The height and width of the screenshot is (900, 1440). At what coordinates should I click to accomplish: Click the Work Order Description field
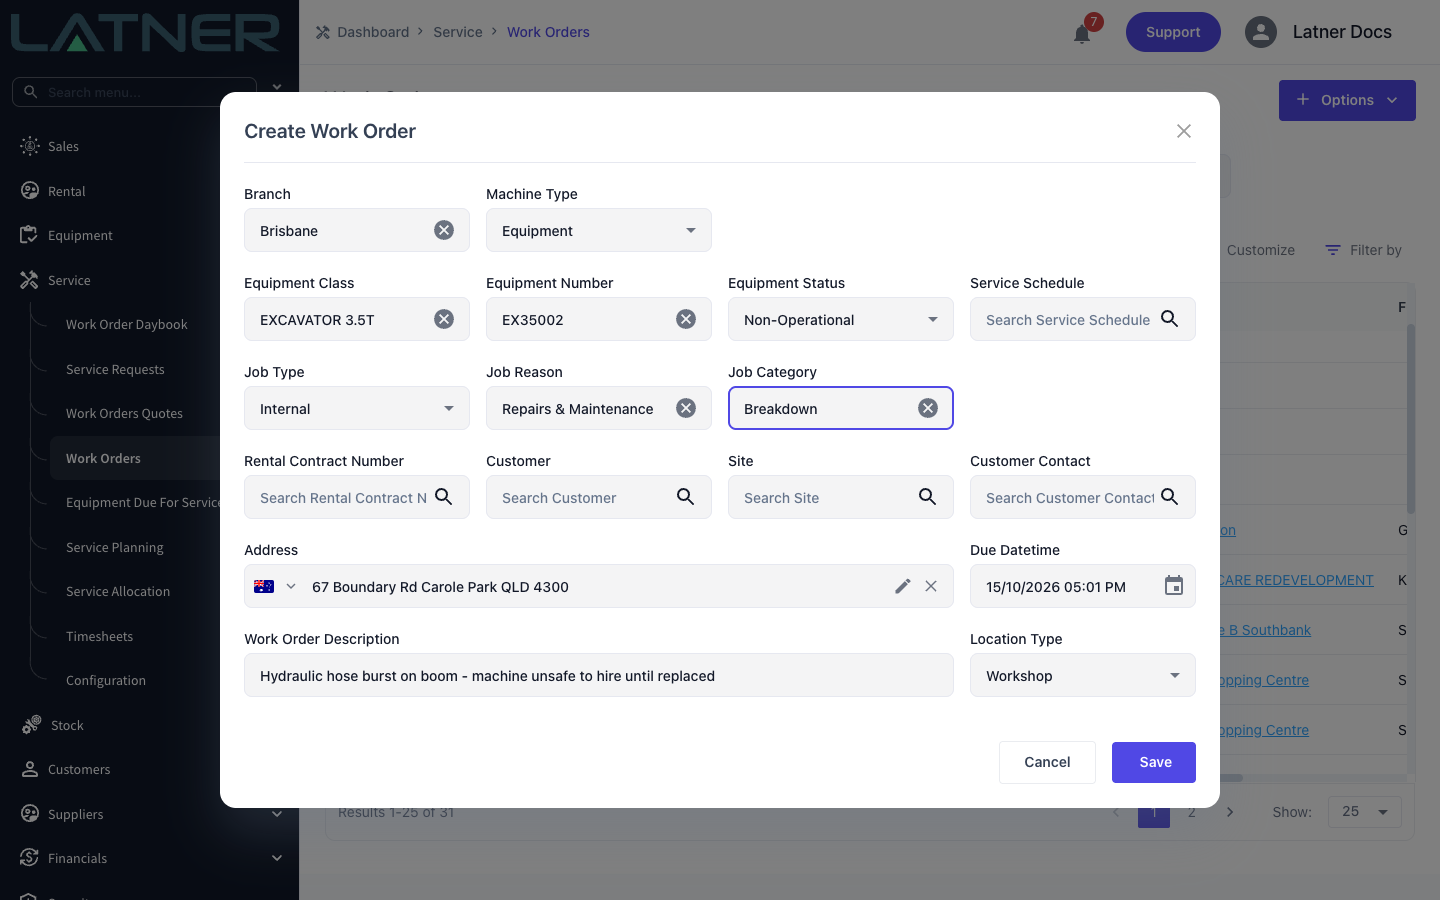pyautogui.click(x=599, y=675)
